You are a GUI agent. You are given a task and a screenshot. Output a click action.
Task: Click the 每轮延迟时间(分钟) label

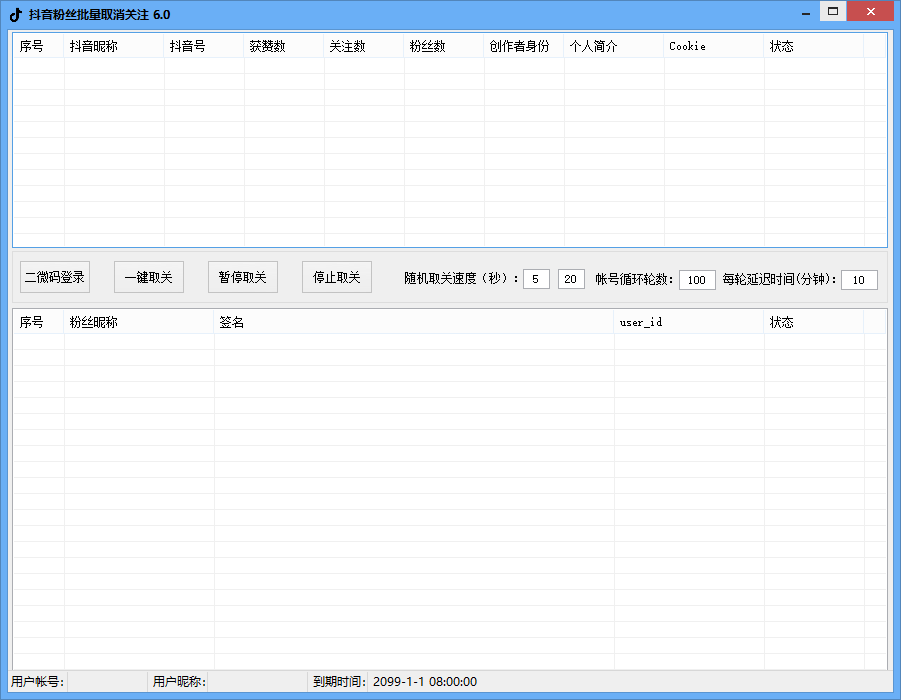point(779,279)
